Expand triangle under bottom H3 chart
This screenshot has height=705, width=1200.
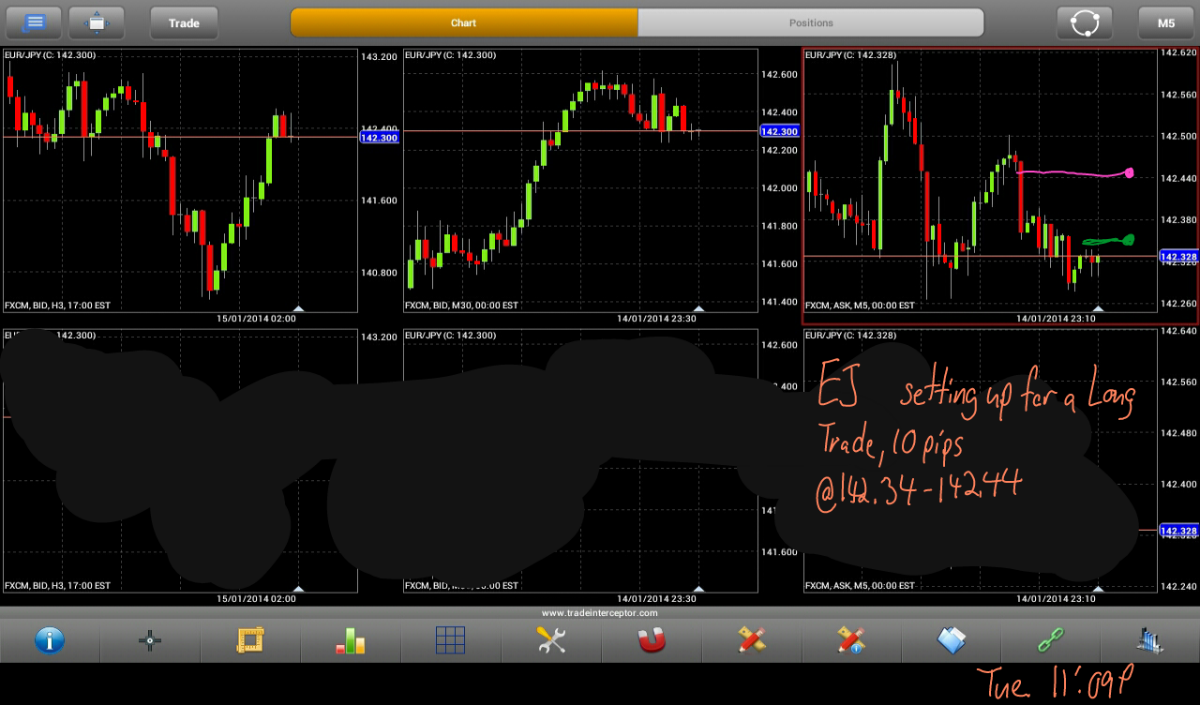(298, 589)
